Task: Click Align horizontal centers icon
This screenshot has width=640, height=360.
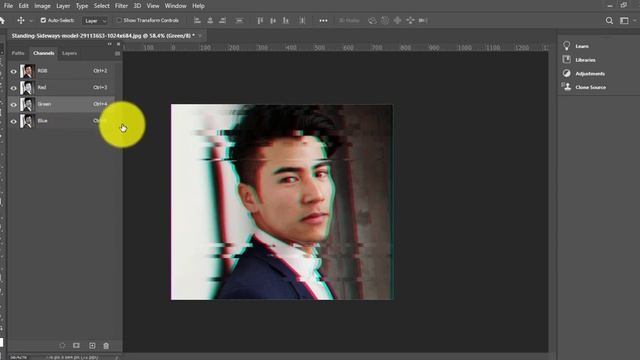Action: [x=210, y=20]
